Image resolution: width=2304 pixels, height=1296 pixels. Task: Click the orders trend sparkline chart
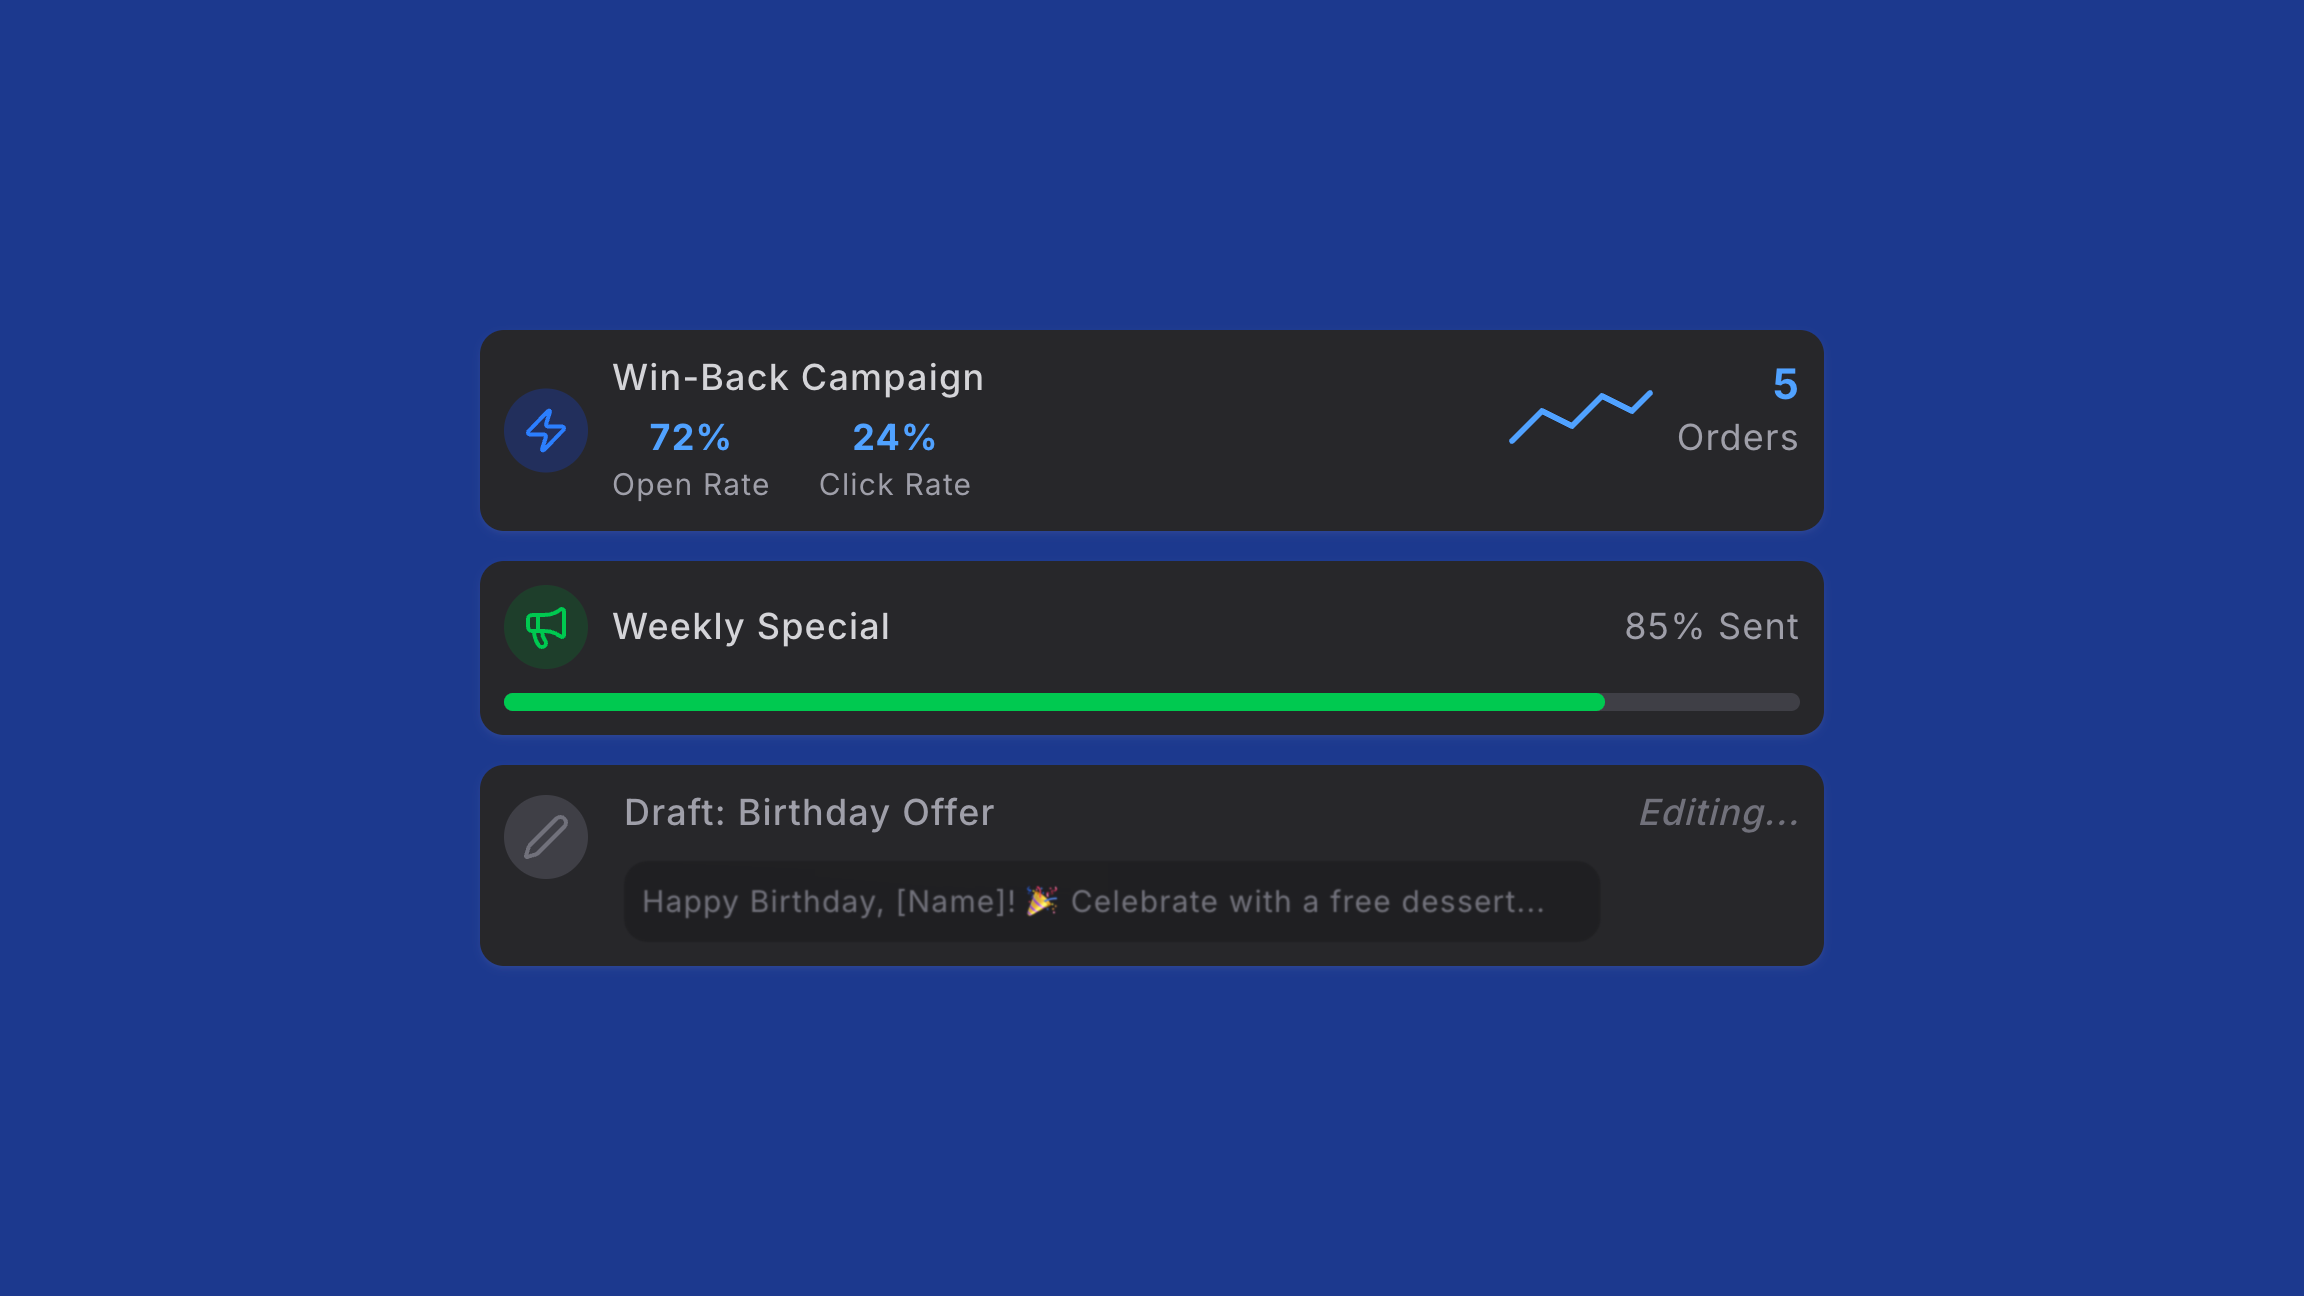click(x=1580, y=417)
